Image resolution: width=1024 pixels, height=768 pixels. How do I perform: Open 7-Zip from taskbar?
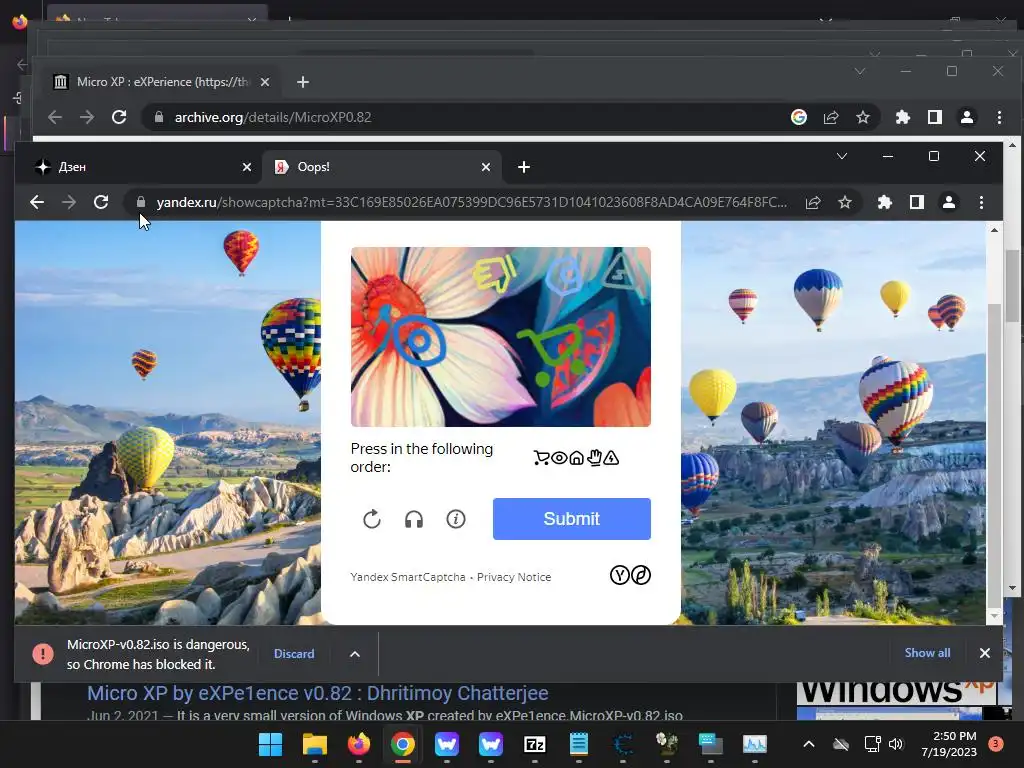[535, 744]
